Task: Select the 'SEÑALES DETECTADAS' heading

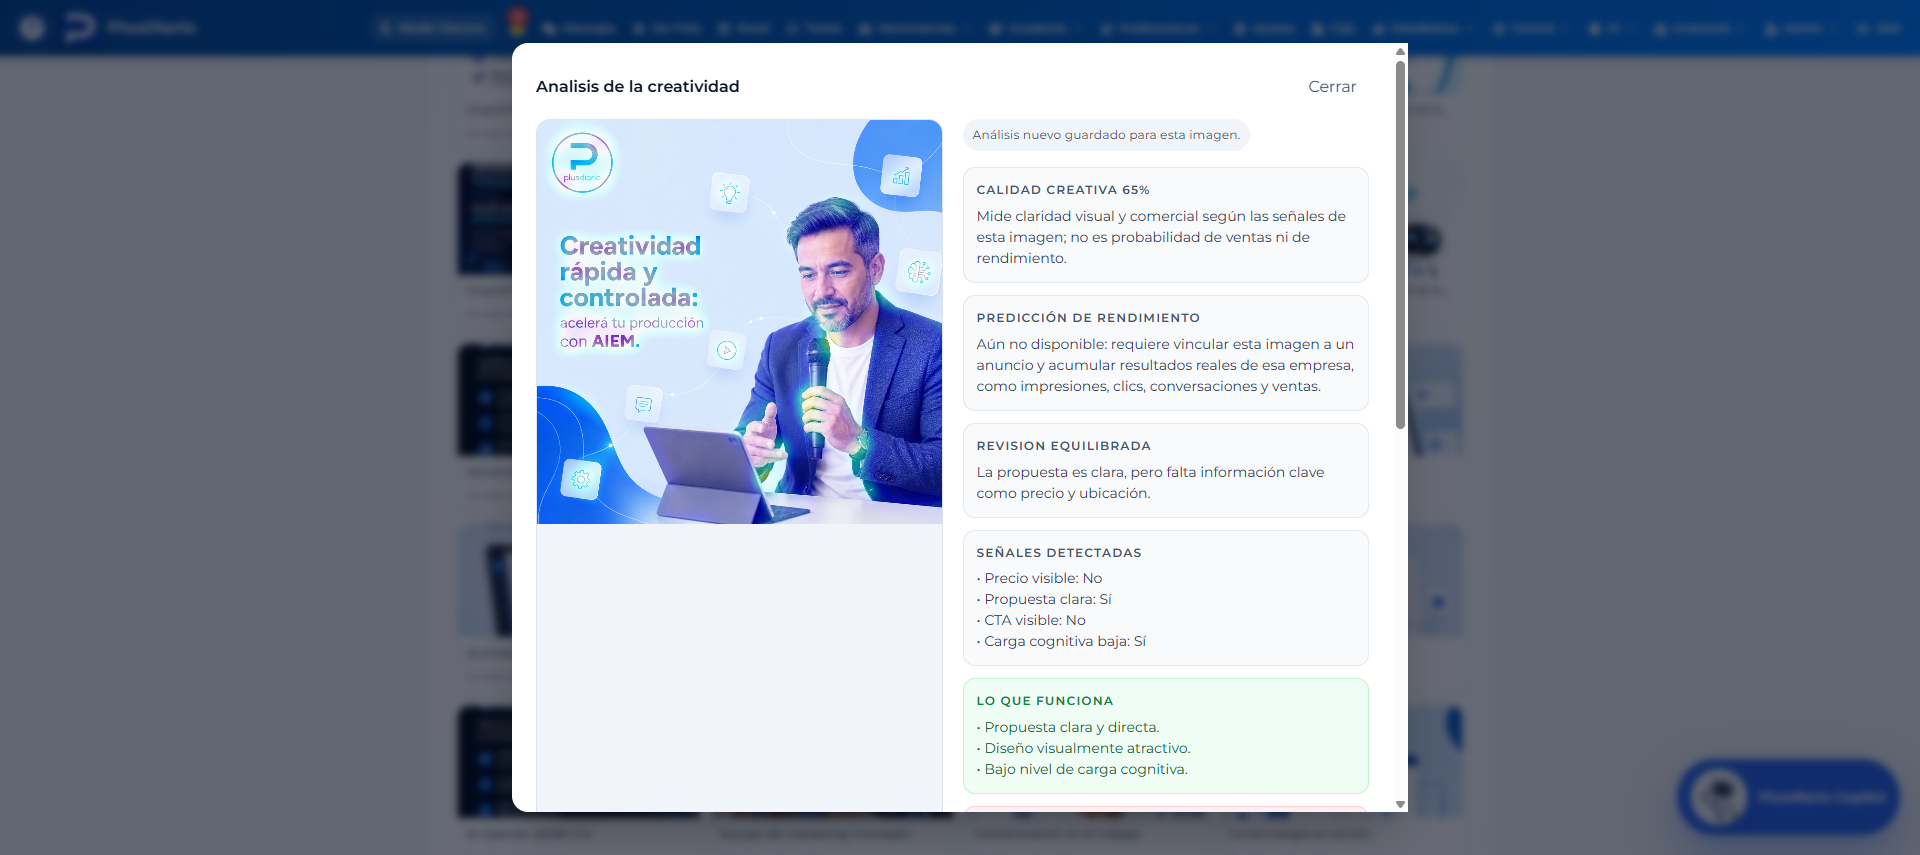Action: click(x=1059, y=553)
